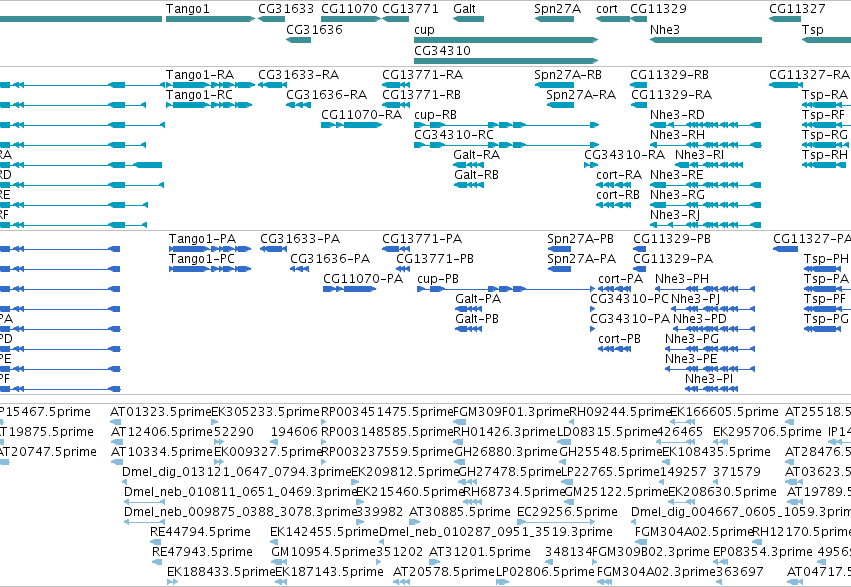Open the Dmel_neb_010811_0651_0469.3prime EST label
The height and width of the screenshot is (587, 851).
pyautogui.click(x=241, y=492)
